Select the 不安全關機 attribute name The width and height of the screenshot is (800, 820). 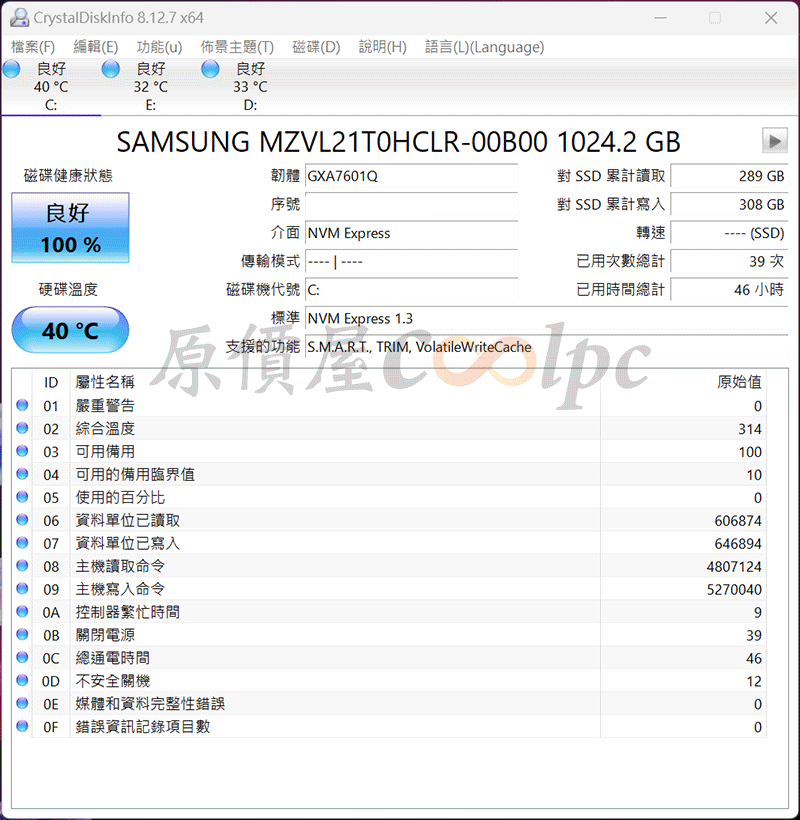point(113,681)
